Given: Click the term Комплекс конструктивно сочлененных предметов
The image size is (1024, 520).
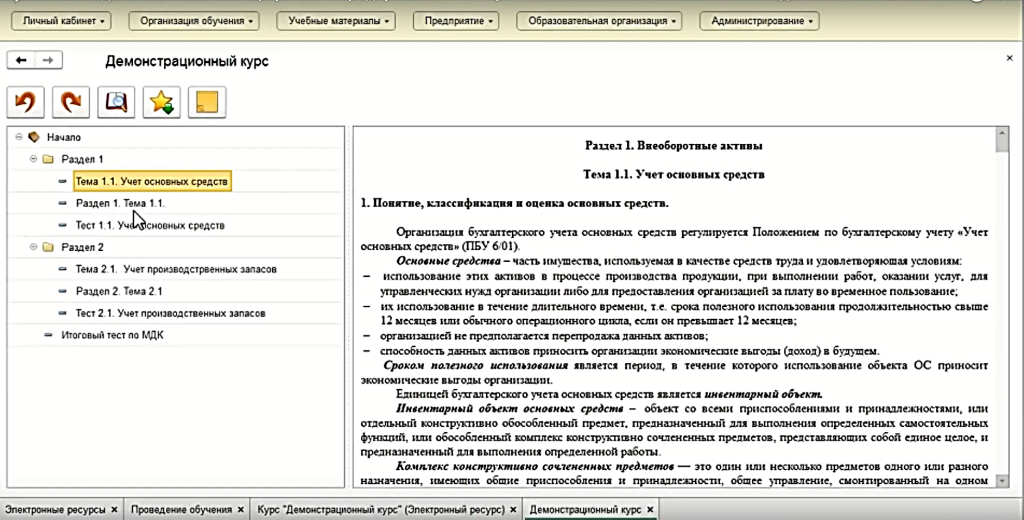Looking at the screenshot, I should [x=535, y=466].
